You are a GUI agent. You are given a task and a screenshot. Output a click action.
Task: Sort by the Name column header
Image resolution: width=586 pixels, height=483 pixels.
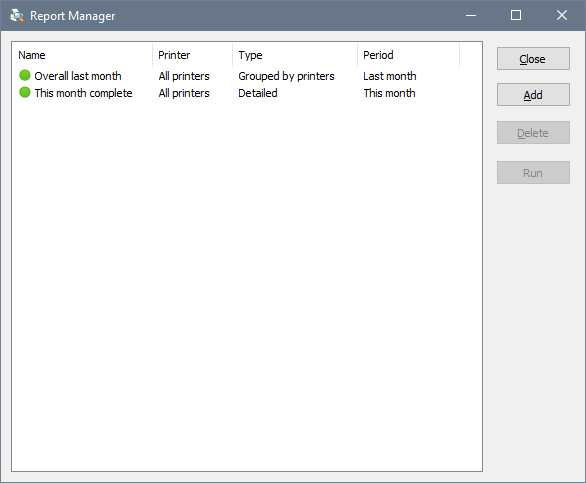83,55
